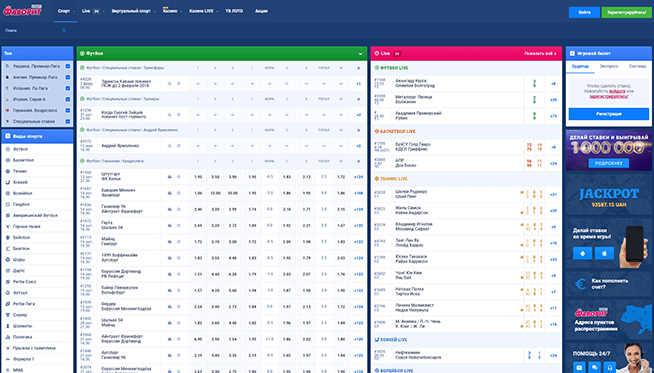The height and width of the screenshot is (373, 654).
Task: Click the search magnifier icon
Action: (x=64, y=30)
